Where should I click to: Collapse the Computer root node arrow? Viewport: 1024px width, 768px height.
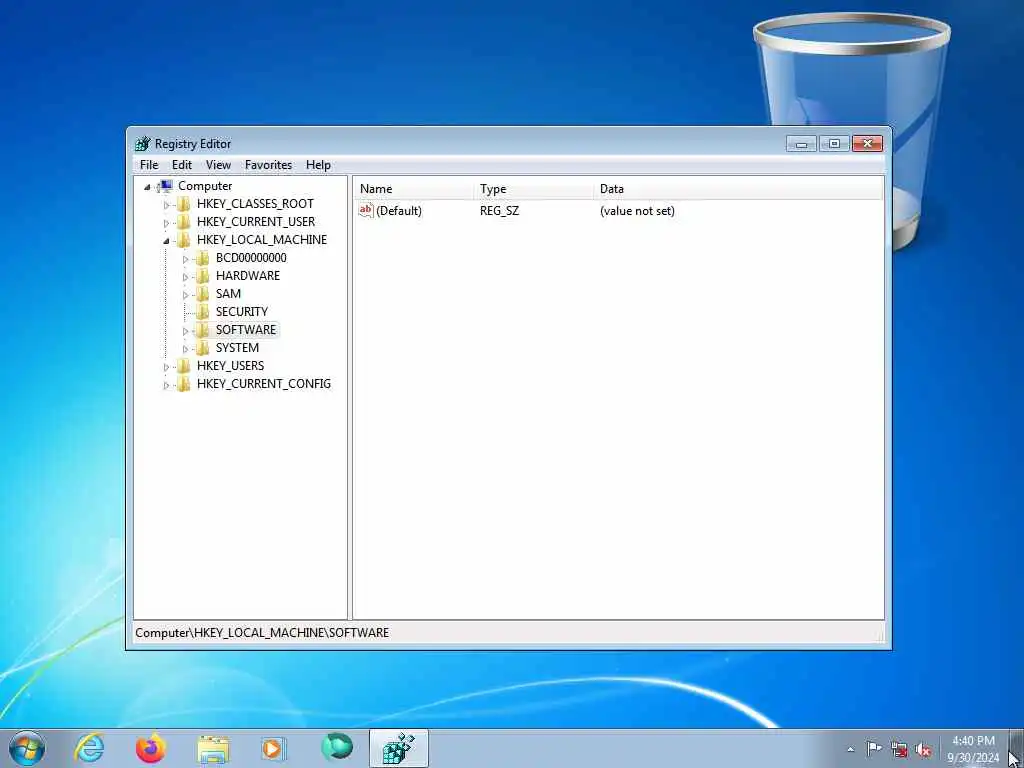click(x=147, y=187)
